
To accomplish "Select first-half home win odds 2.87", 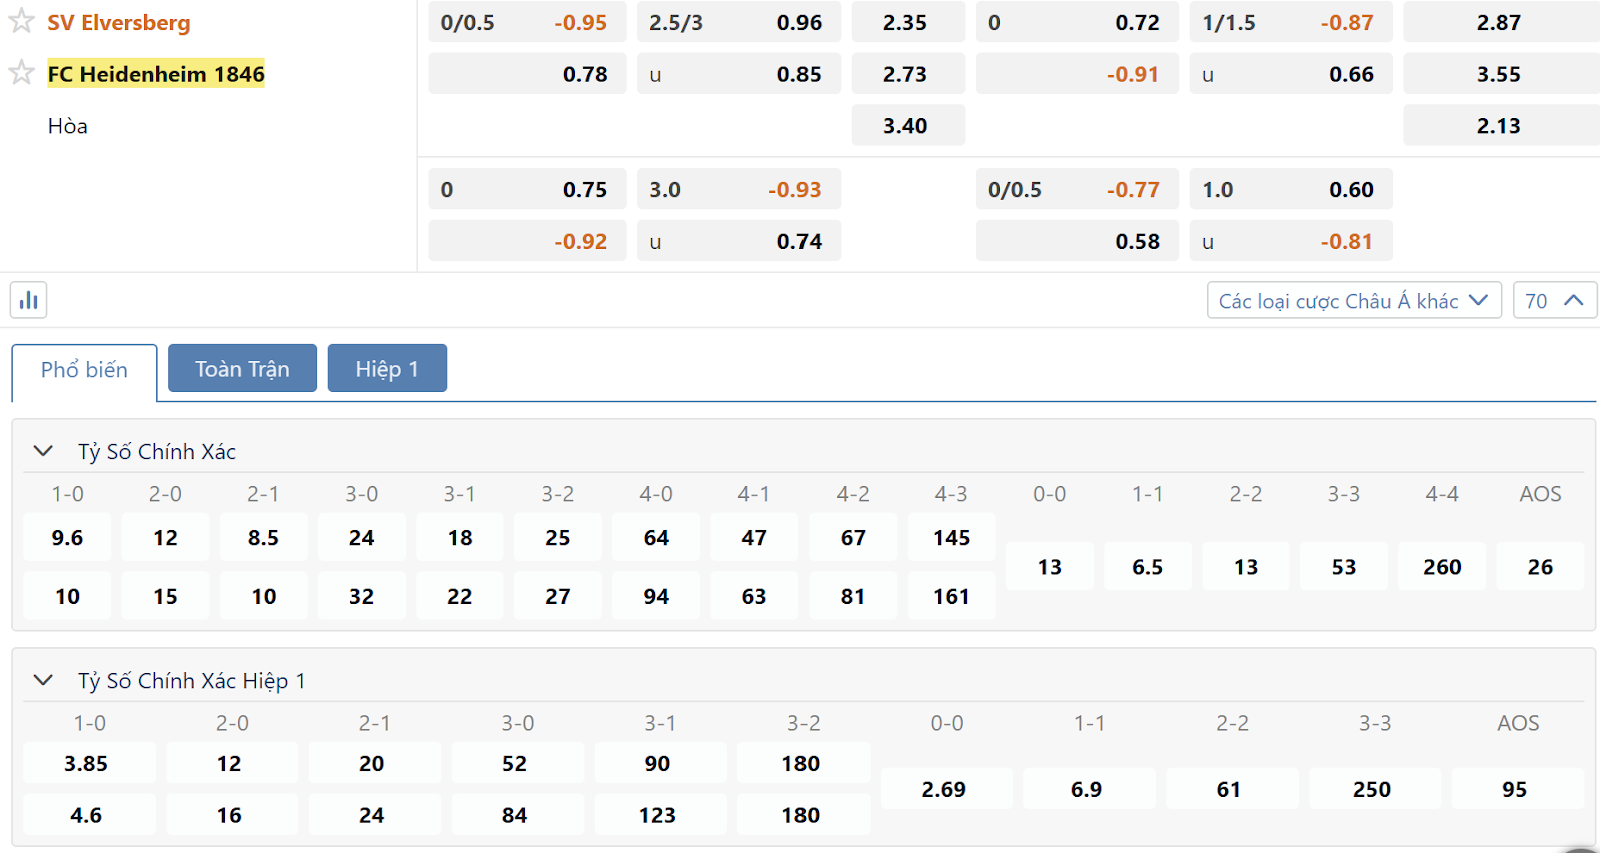I will (1501, 22).
